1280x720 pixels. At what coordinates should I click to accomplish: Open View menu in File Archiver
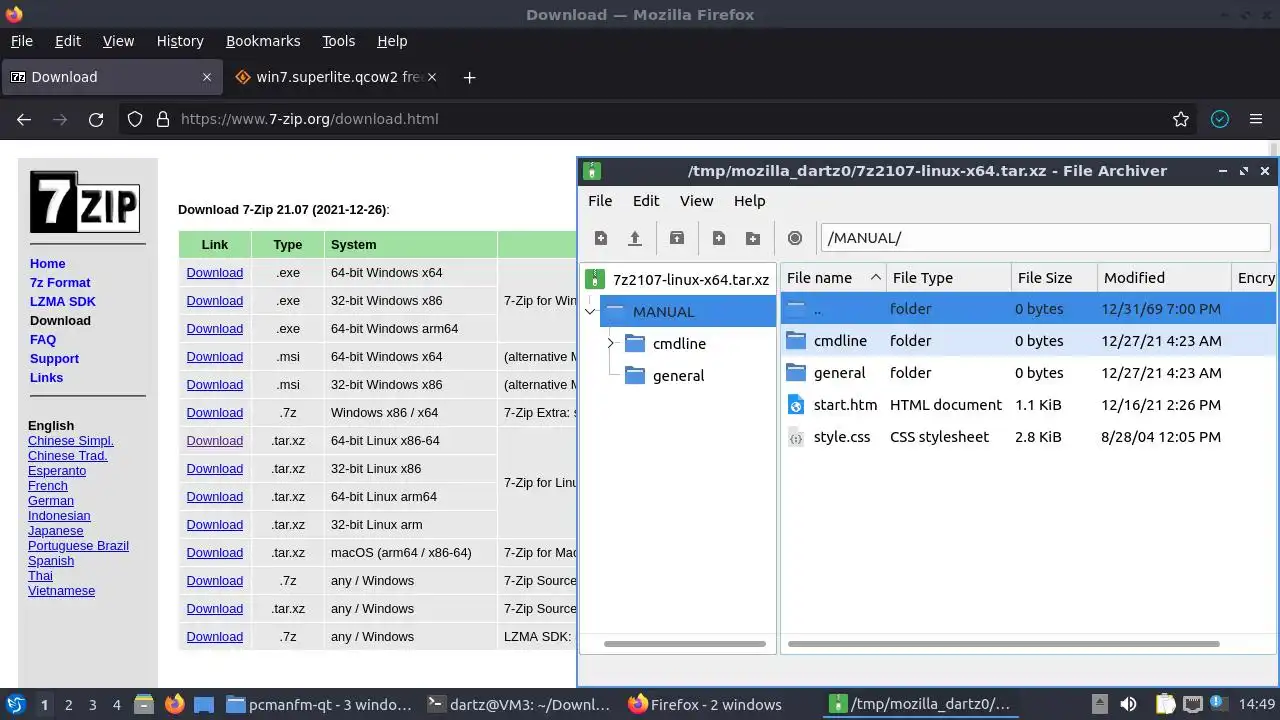(x=697, y=201)
